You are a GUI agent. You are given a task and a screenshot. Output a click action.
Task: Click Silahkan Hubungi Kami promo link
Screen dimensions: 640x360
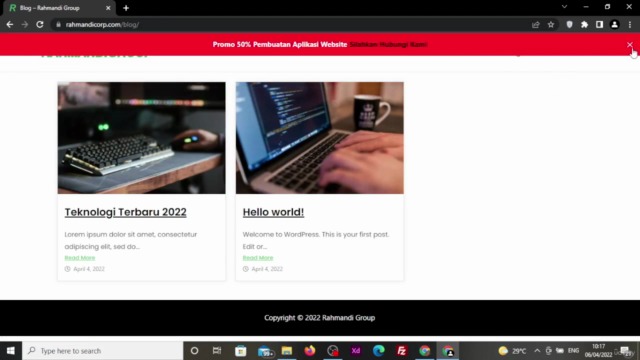pyautogui.click(x=388, y=44)
